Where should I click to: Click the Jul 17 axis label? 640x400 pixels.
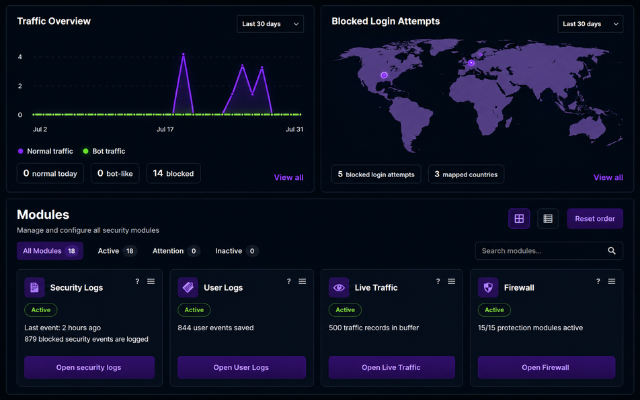[165, 129]
